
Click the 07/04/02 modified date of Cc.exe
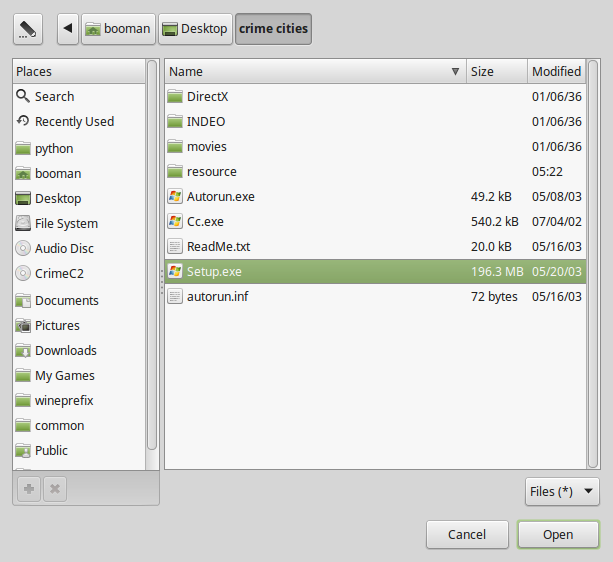coord(557,222)
